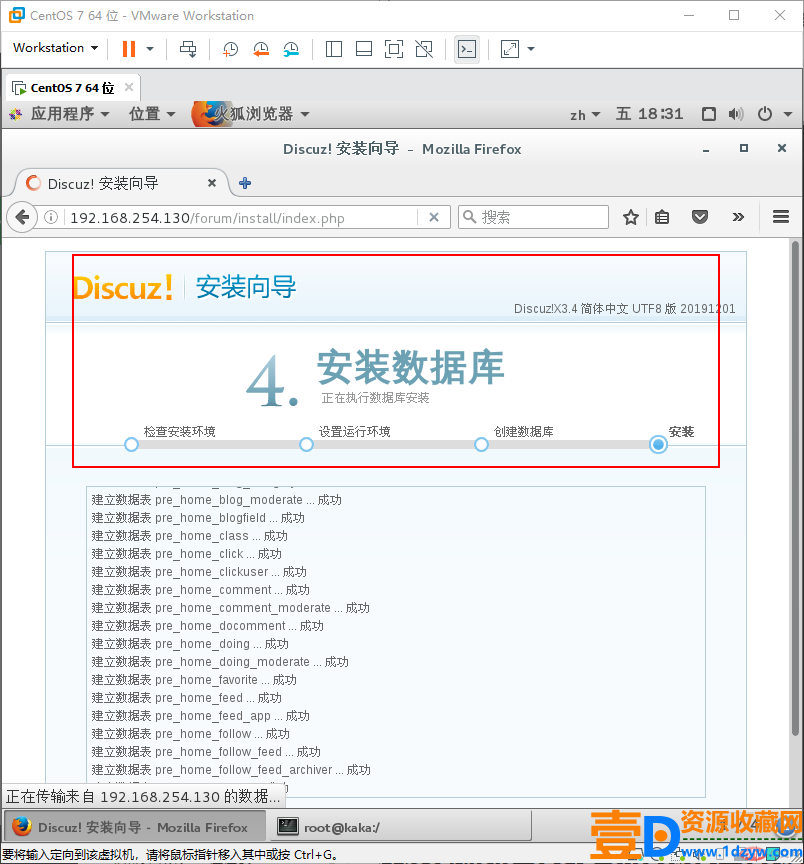The image size is (804, 864).
Task: Open the Firefox hamburger menu
Action: 781,217
